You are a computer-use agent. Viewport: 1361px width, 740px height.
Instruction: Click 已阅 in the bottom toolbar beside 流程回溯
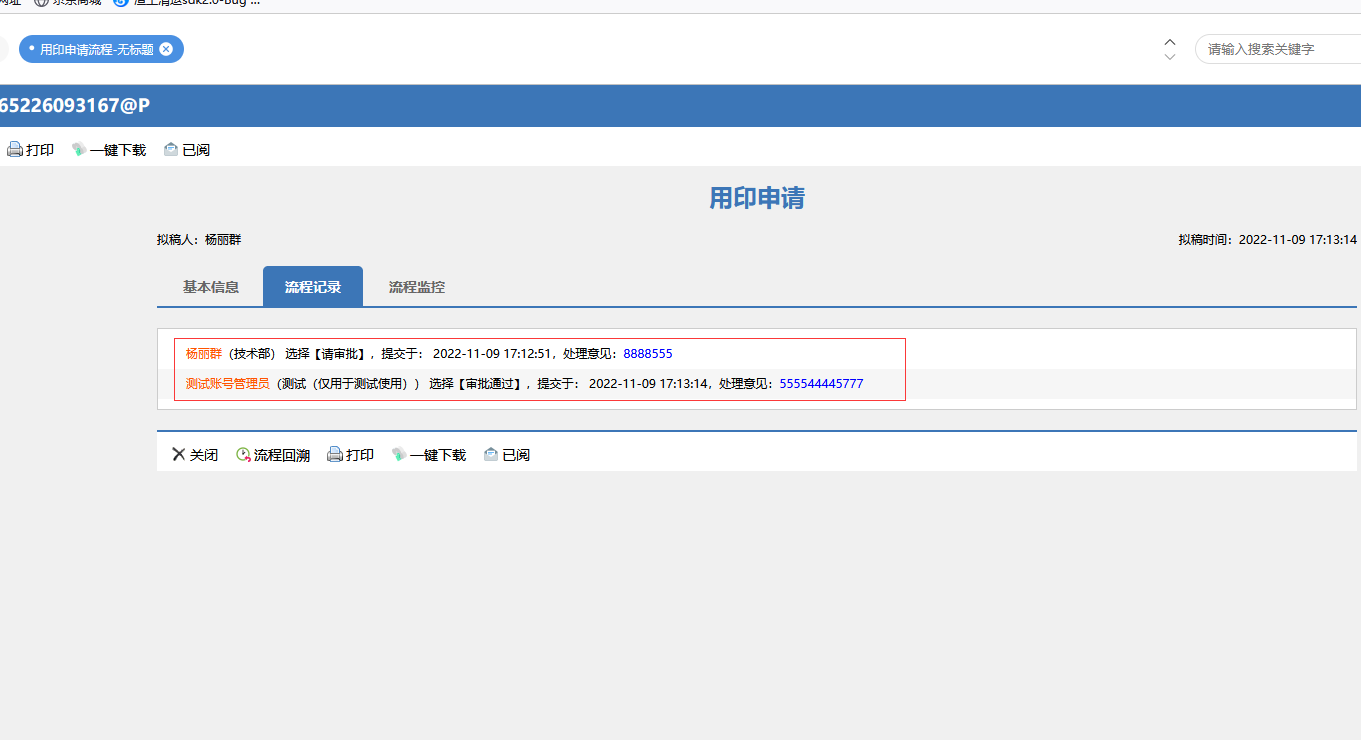tap(507, 455)
